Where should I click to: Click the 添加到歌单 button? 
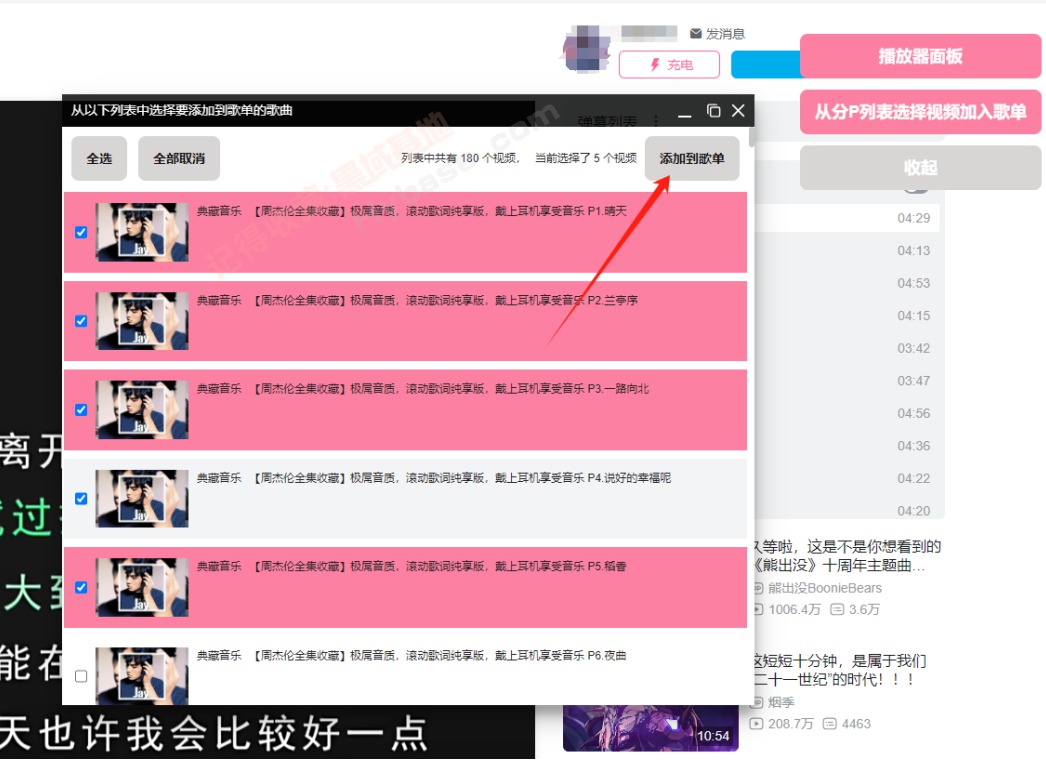[x=692, y=159]
